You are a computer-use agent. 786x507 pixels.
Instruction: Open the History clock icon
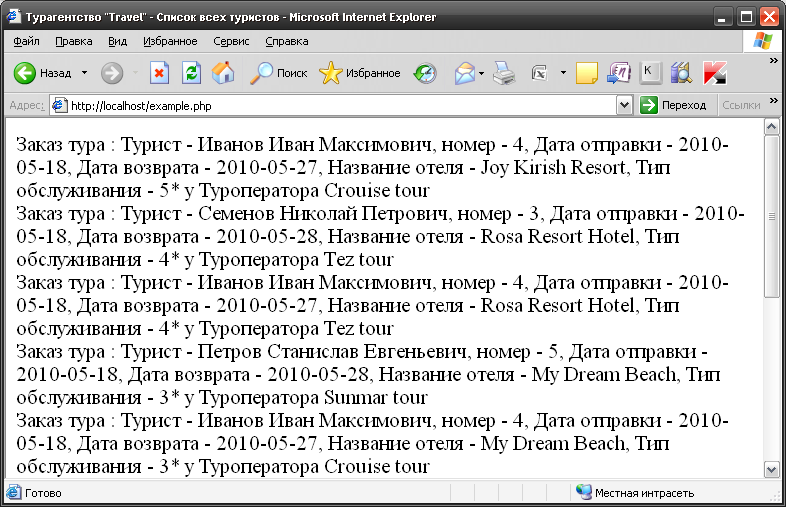click(x=425, y=73)
